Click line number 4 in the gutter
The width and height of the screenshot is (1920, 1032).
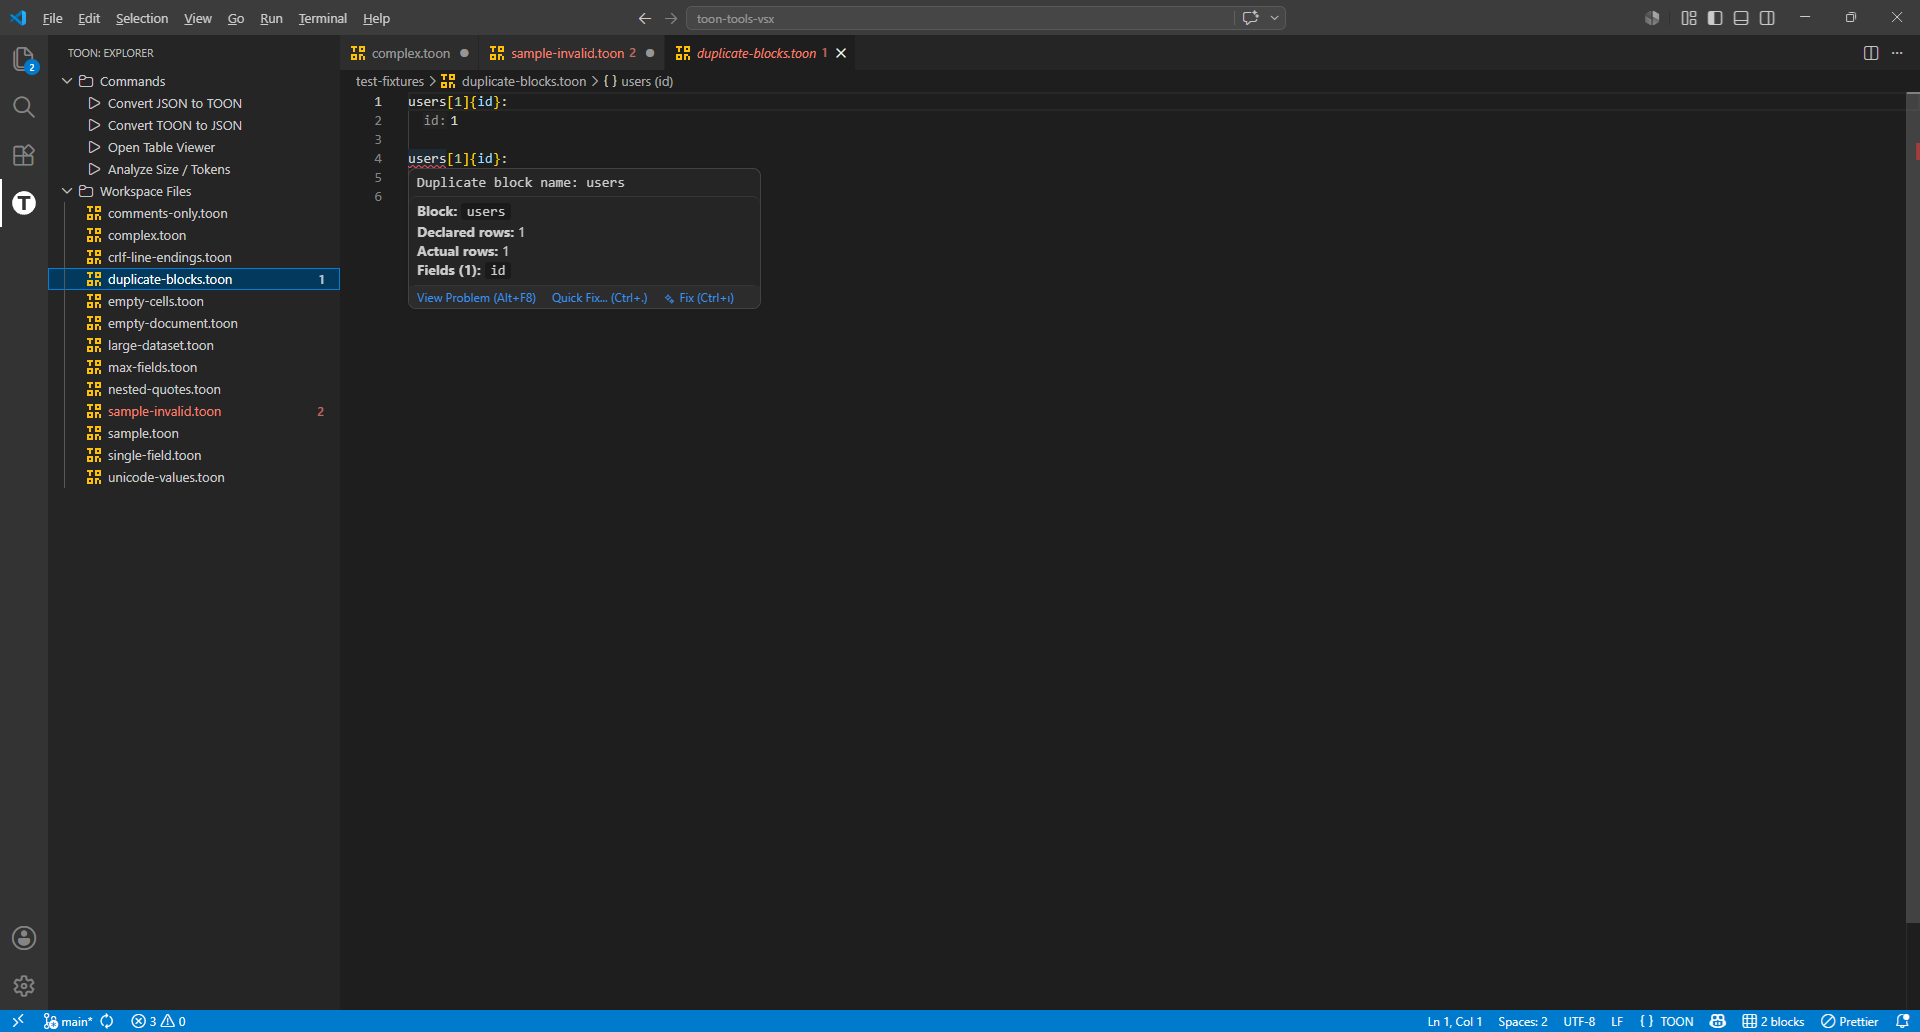[x=378, y=158]
